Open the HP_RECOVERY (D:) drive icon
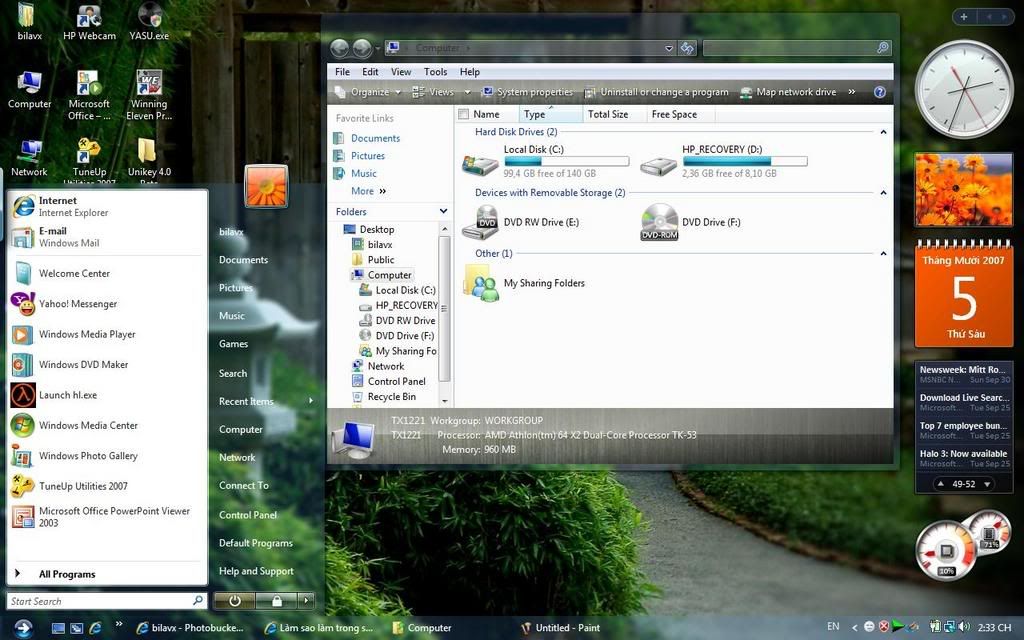Screen dimensions: 1024x640 click(658, 163)
